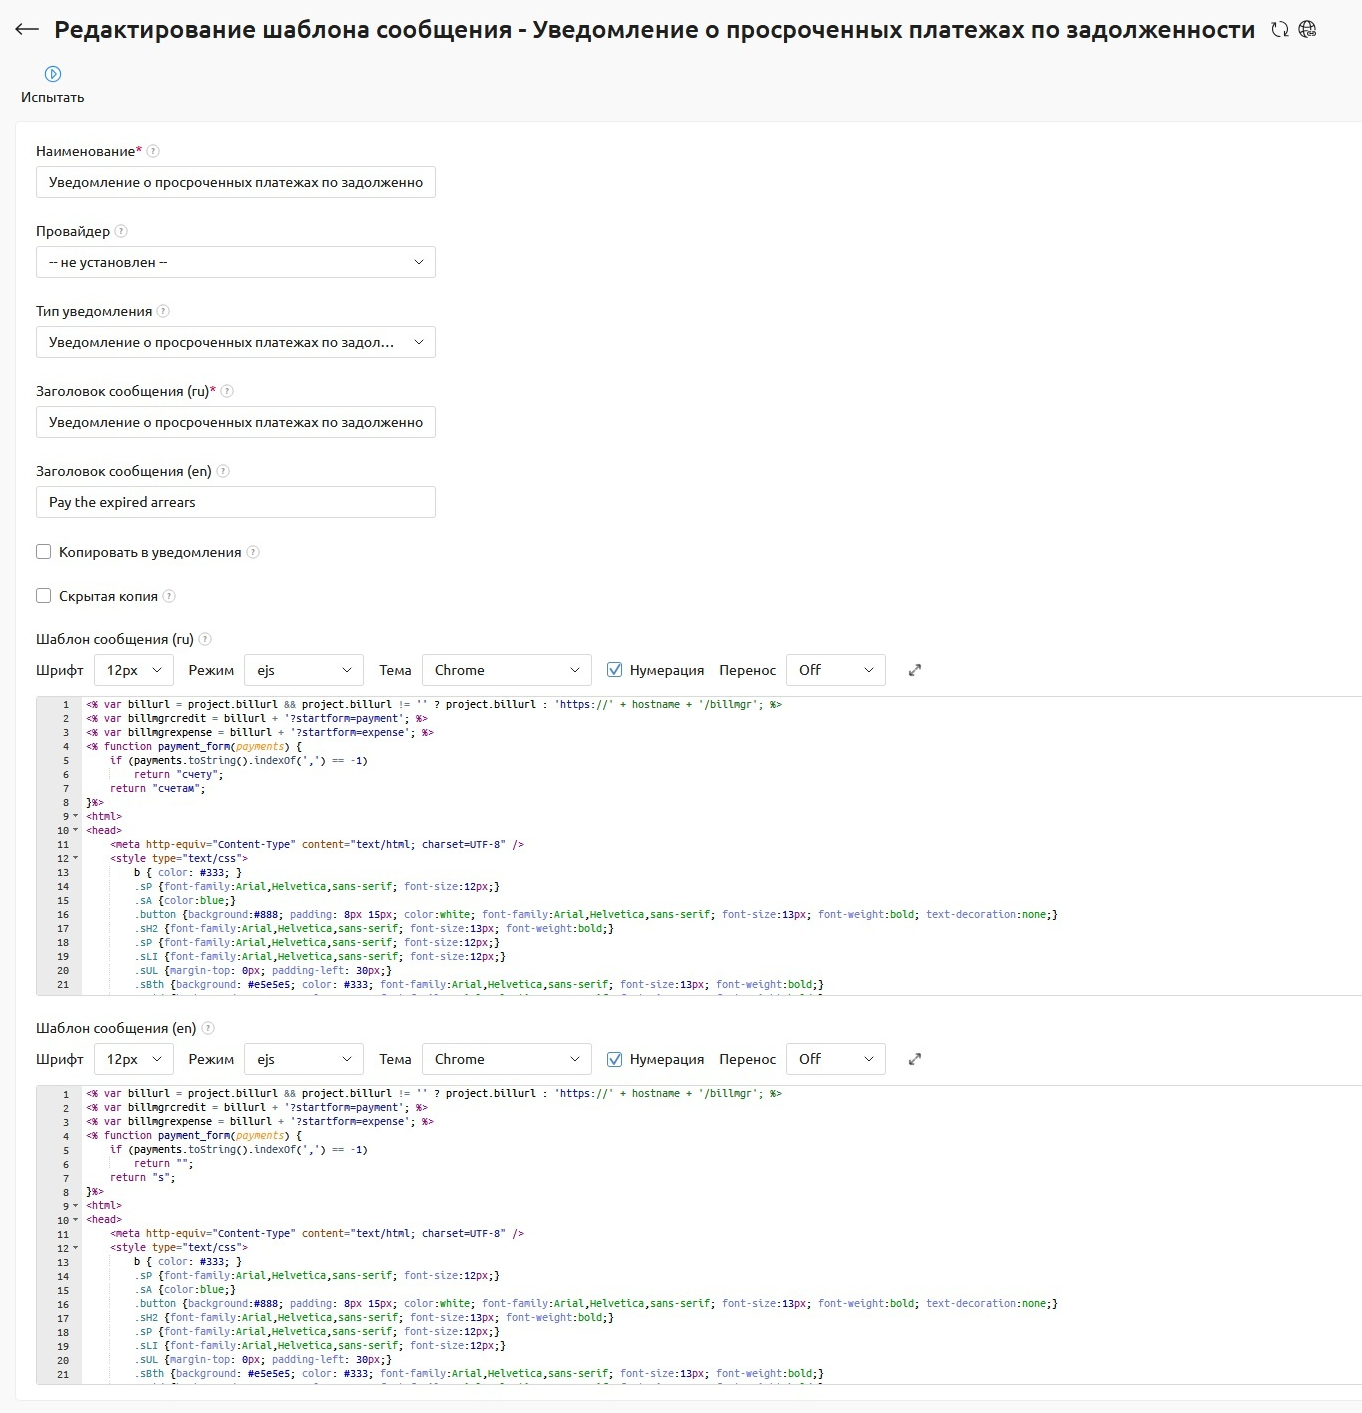Click the var billmgrcredit line in ru editor

point(257,718)
